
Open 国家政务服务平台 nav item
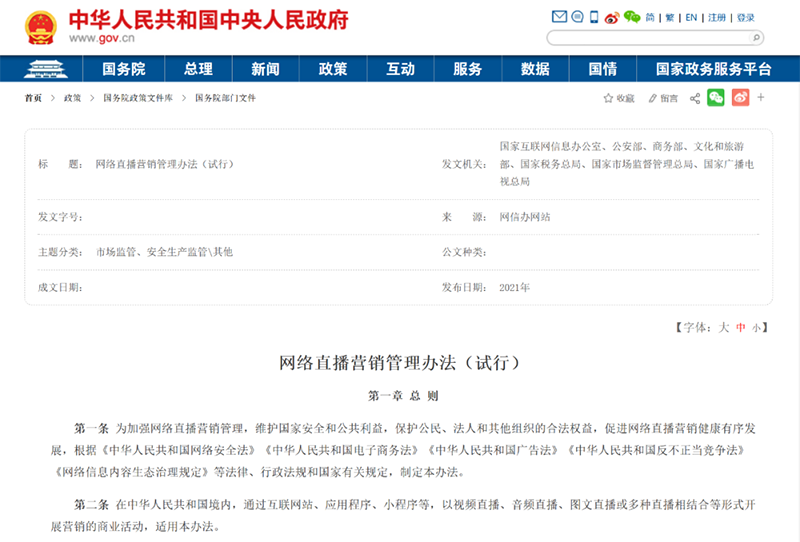point(713,69)
